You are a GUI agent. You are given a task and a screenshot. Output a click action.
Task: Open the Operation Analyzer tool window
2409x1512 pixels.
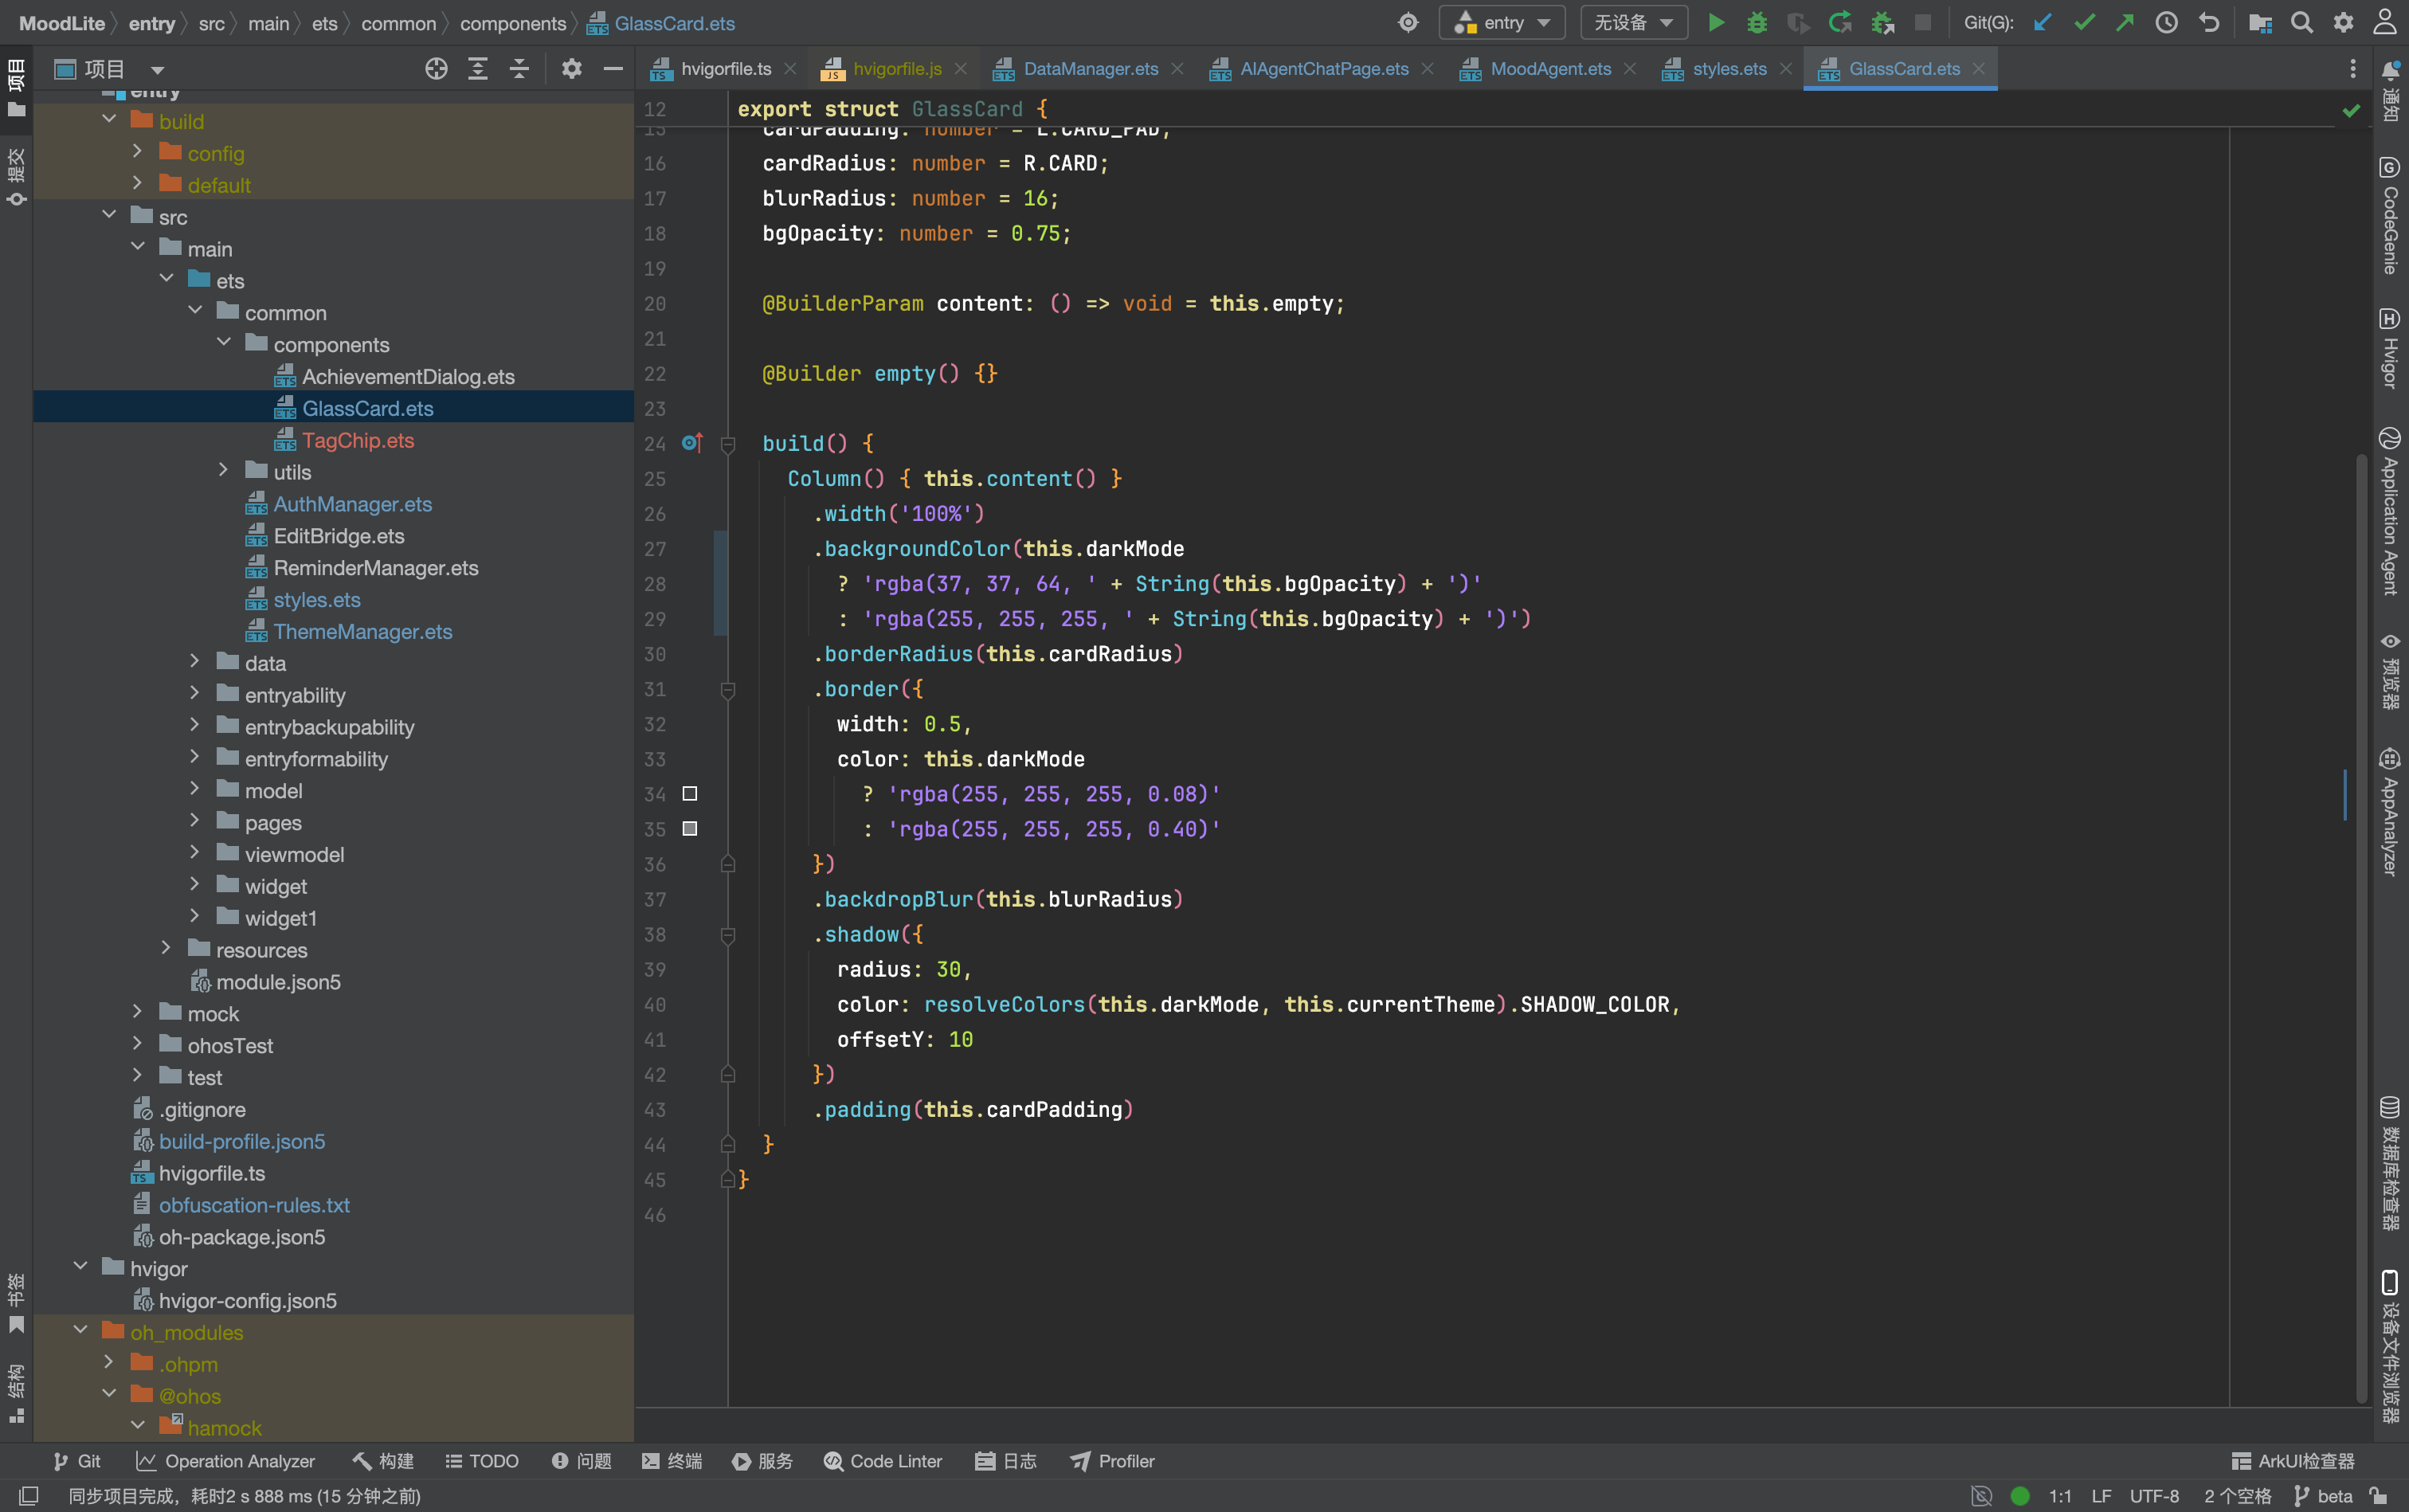(x=225, y=1461)
